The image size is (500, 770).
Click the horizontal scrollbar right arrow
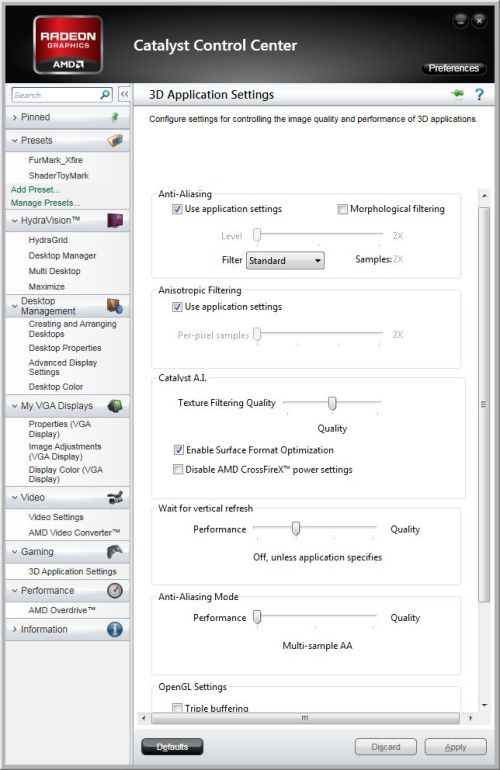coord(471,718)
